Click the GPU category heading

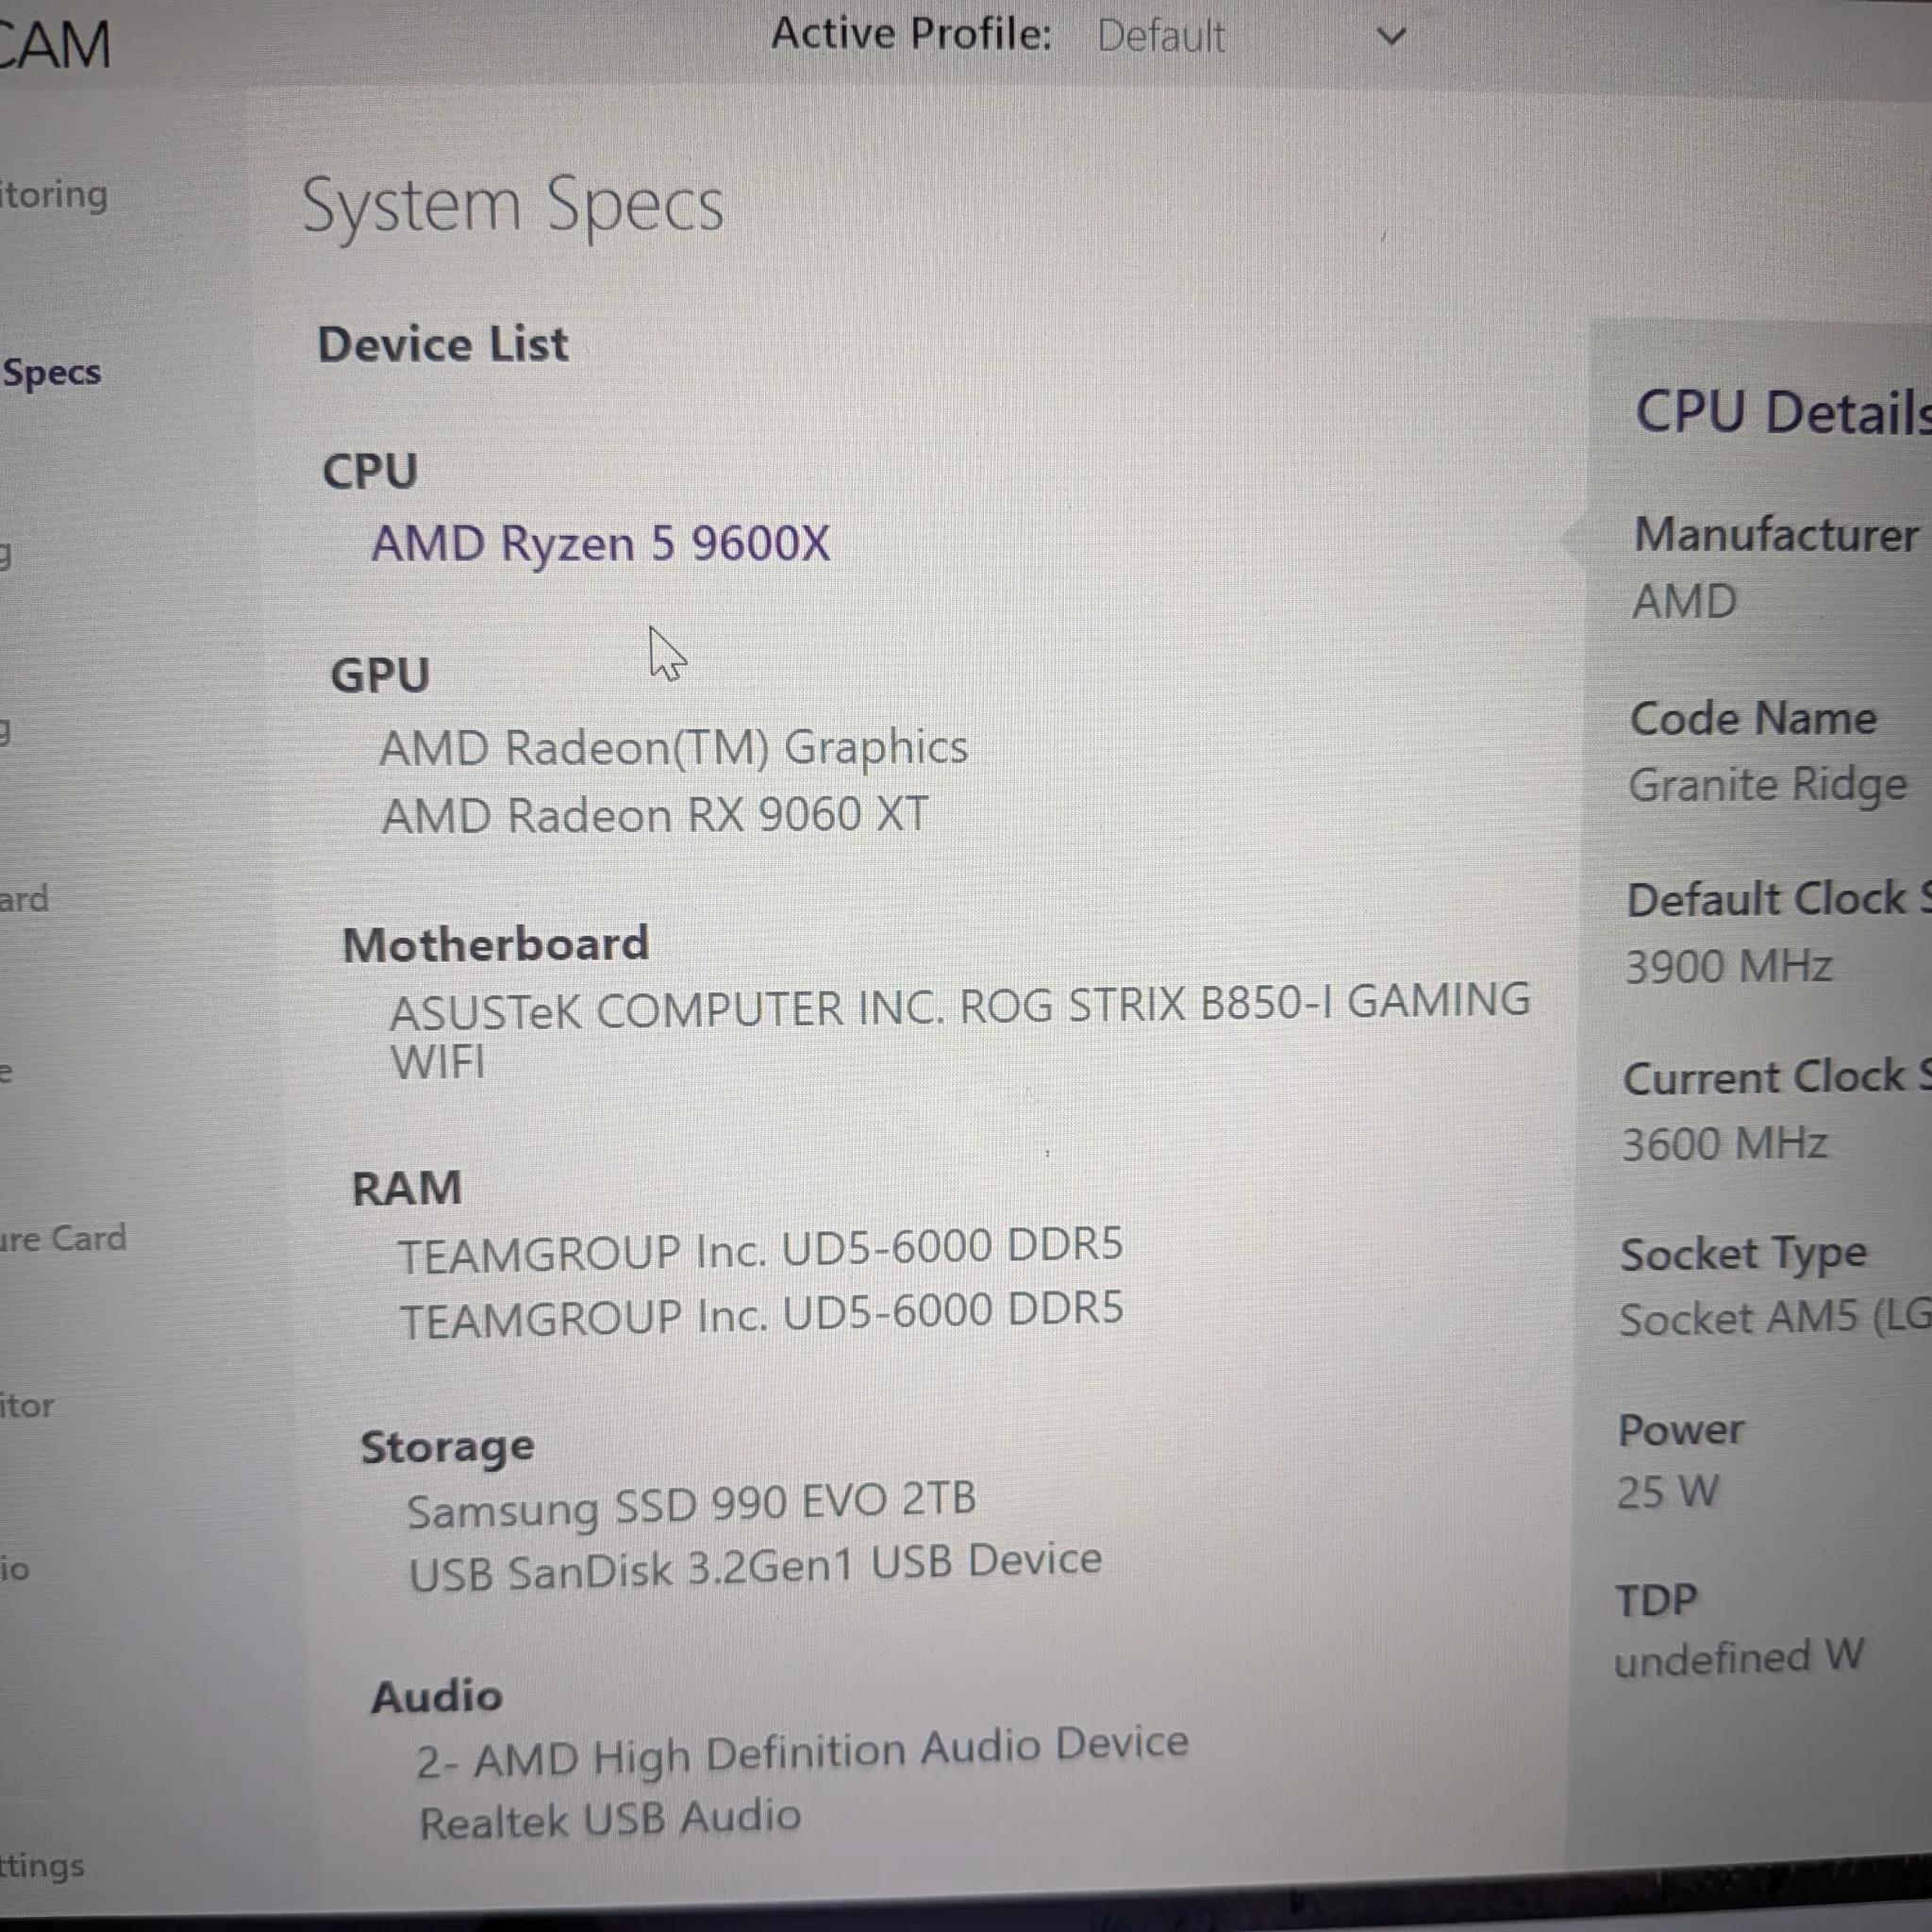tap(380, 675)
